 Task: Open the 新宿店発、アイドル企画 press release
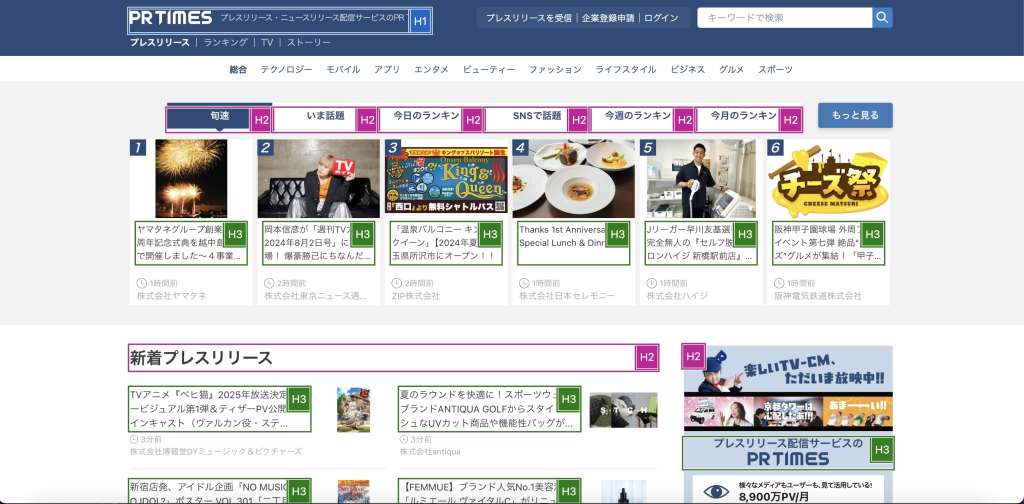219,491
